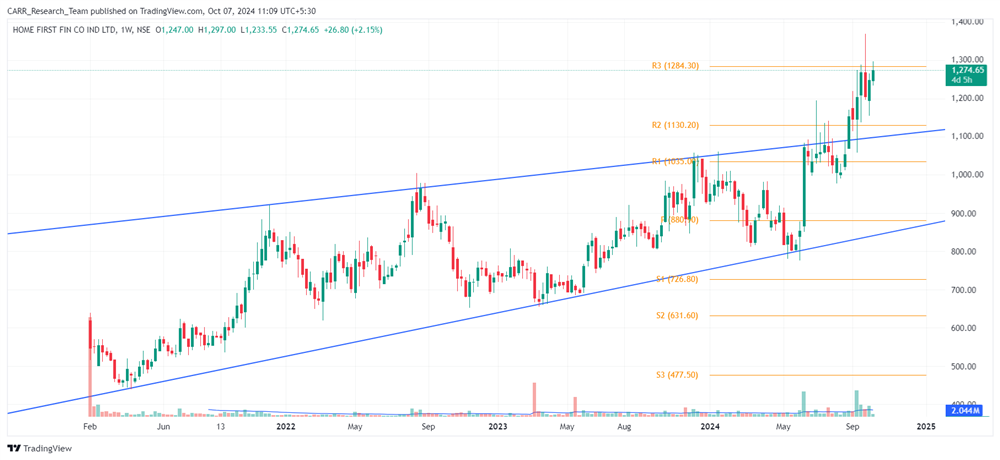This screenshot has width=1000, height=460.
Task: Click the 1,100.00 price axis label
Action: 967,137
